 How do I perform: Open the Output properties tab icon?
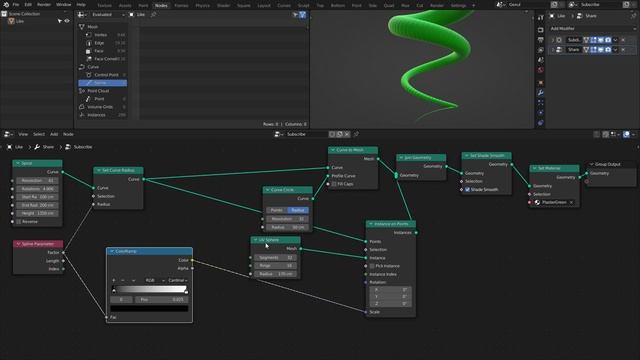pos(540,40)
